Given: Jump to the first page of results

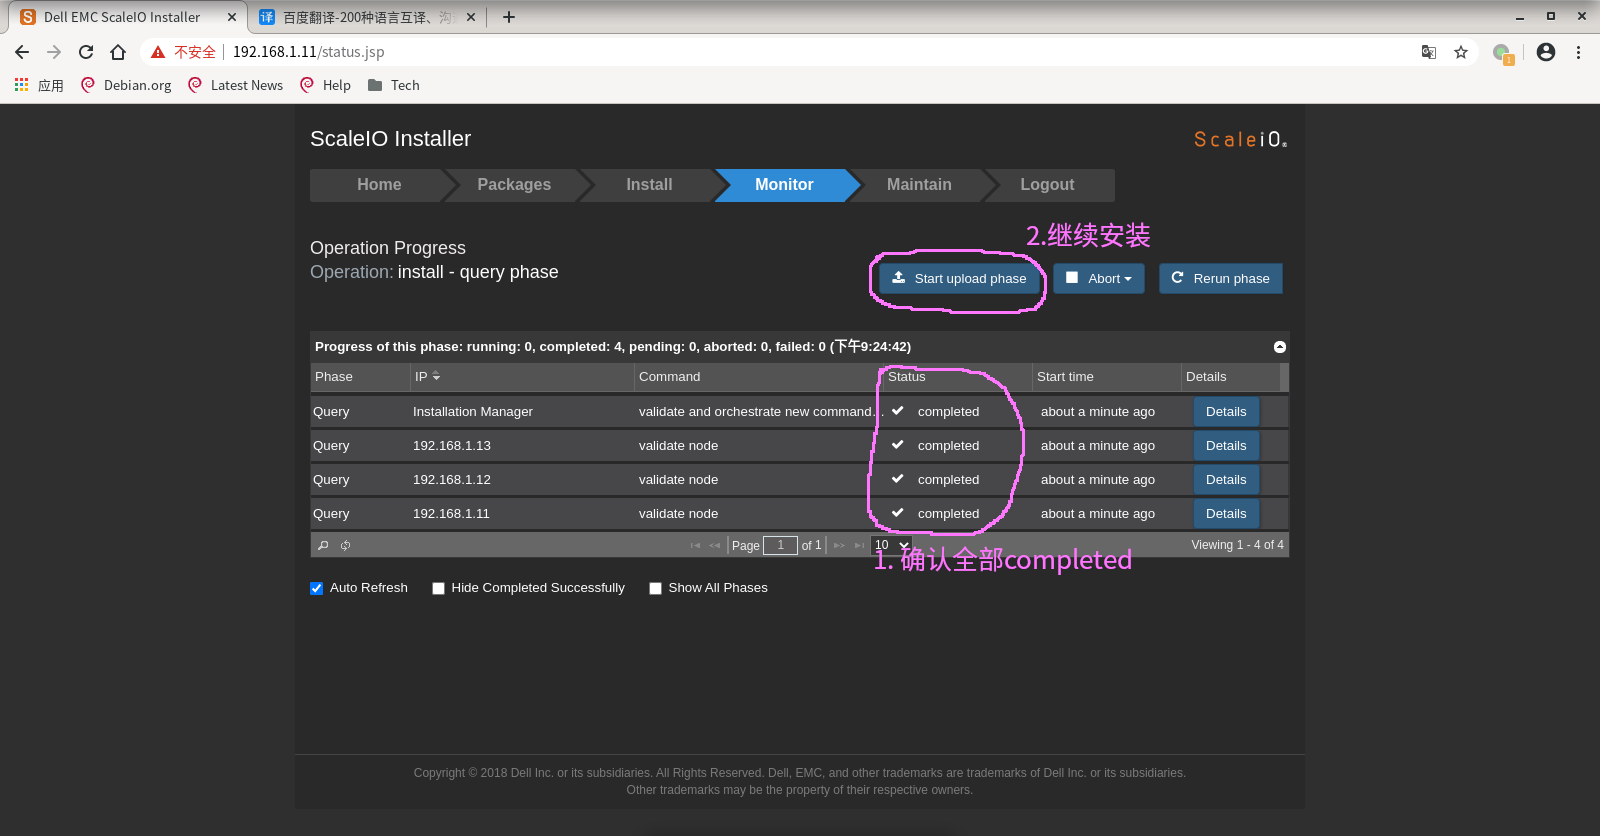Looking at the screenshot, I should tap(695, 545).
